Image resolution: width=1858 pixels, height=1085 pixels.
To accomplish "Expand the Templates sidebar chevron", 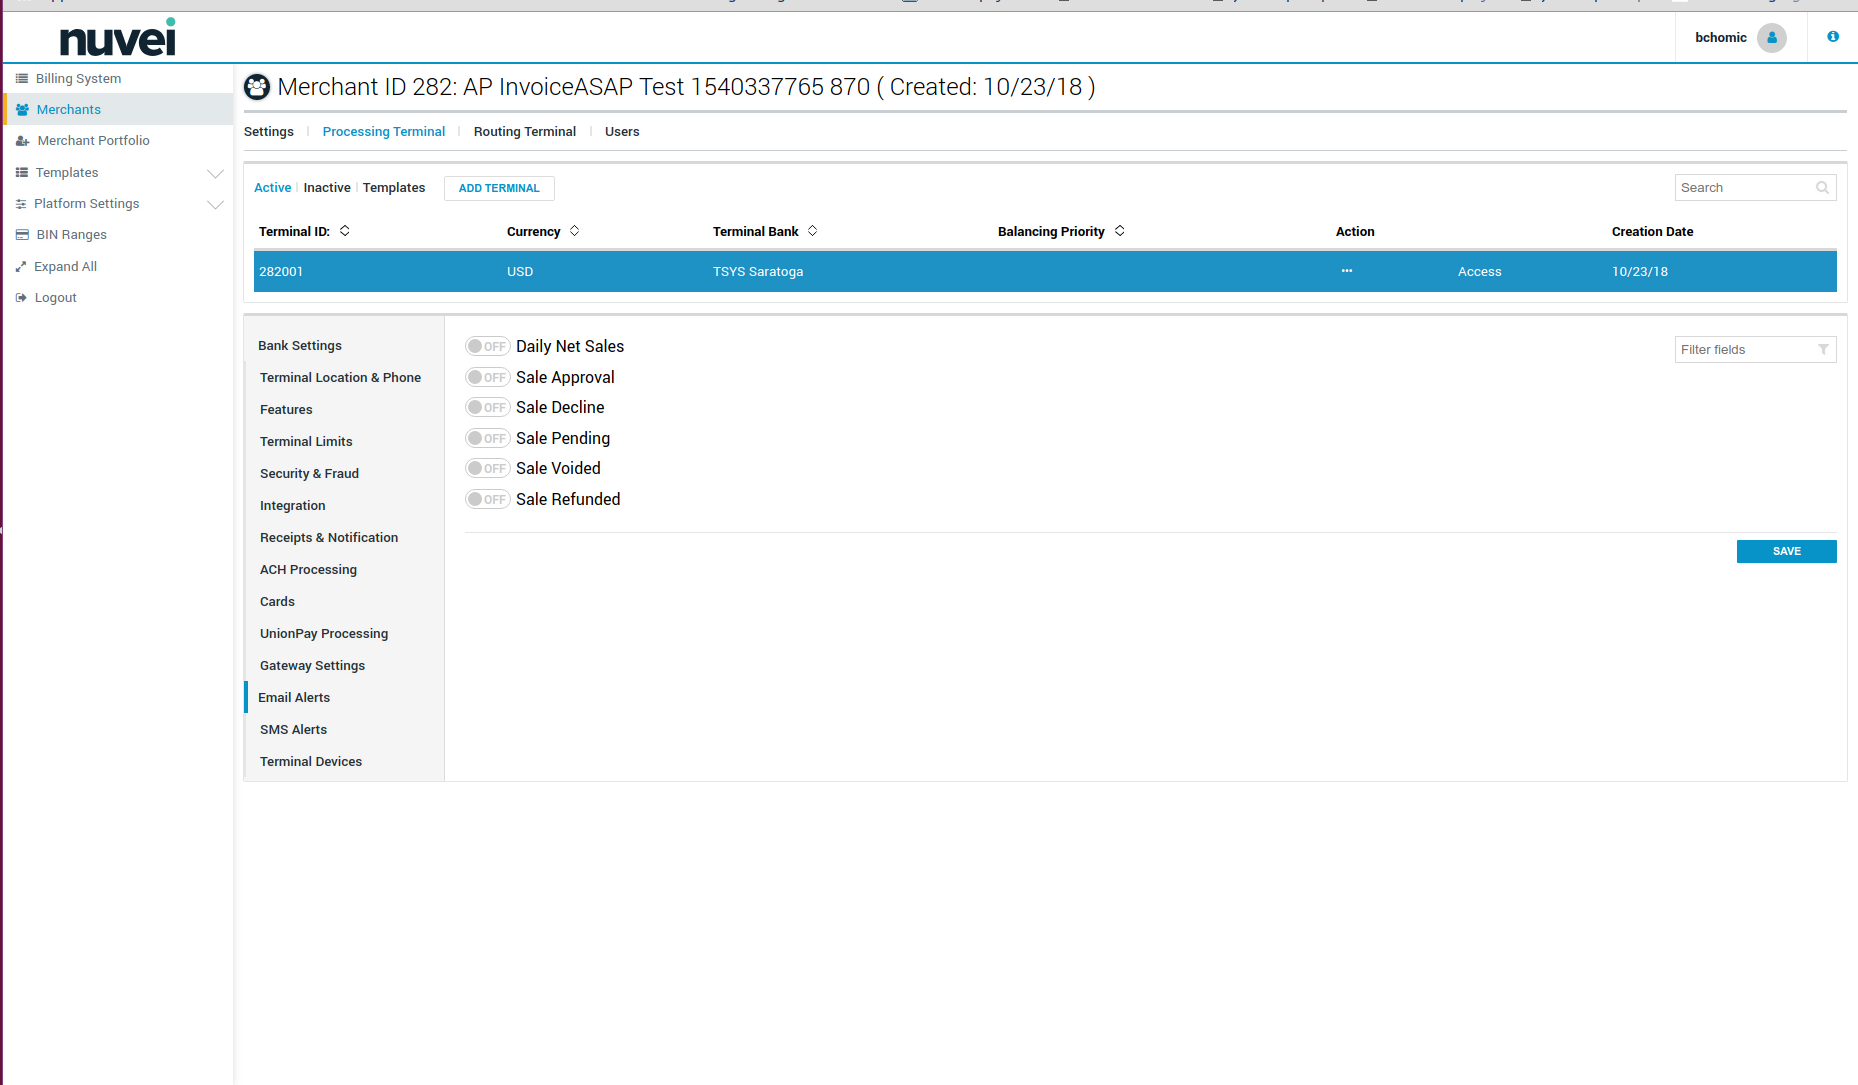I will pyautogui.click(x=215, y=173).
